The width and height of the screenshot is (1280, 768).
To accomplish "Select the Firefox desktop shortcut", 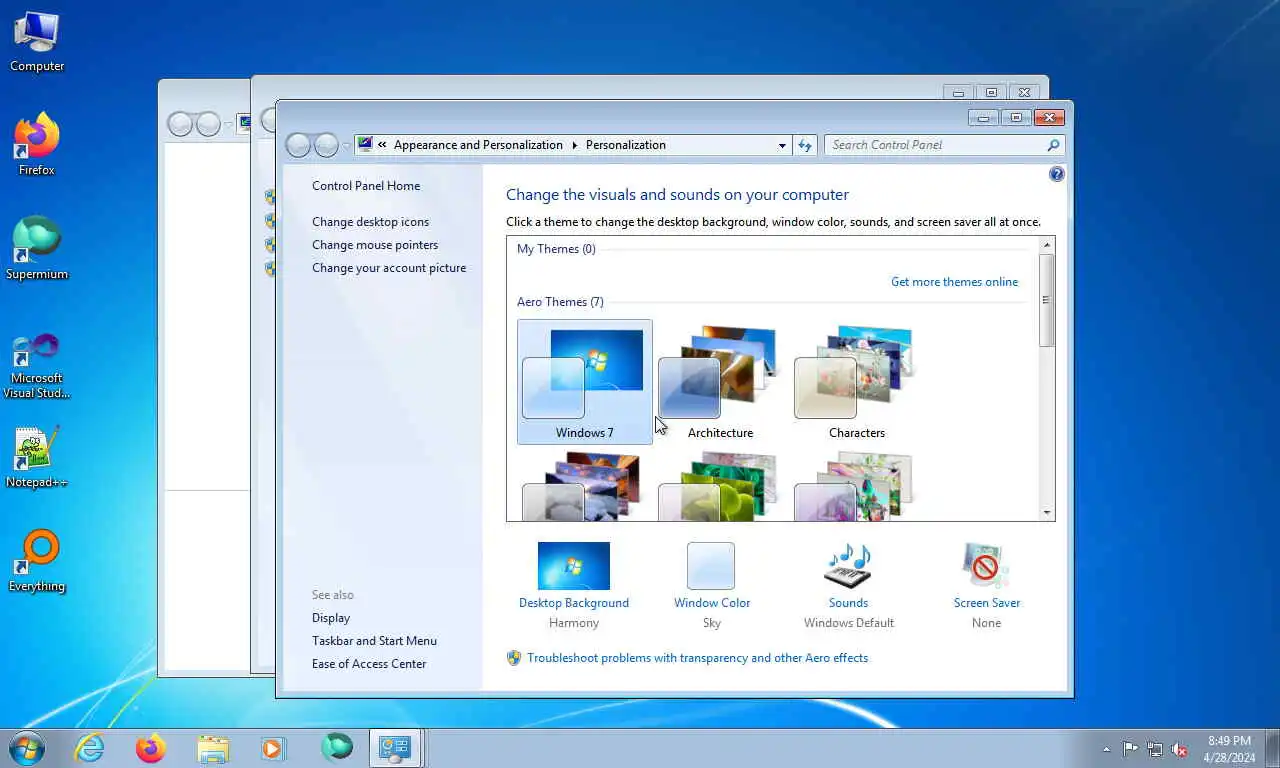I will tap(37, 145).
